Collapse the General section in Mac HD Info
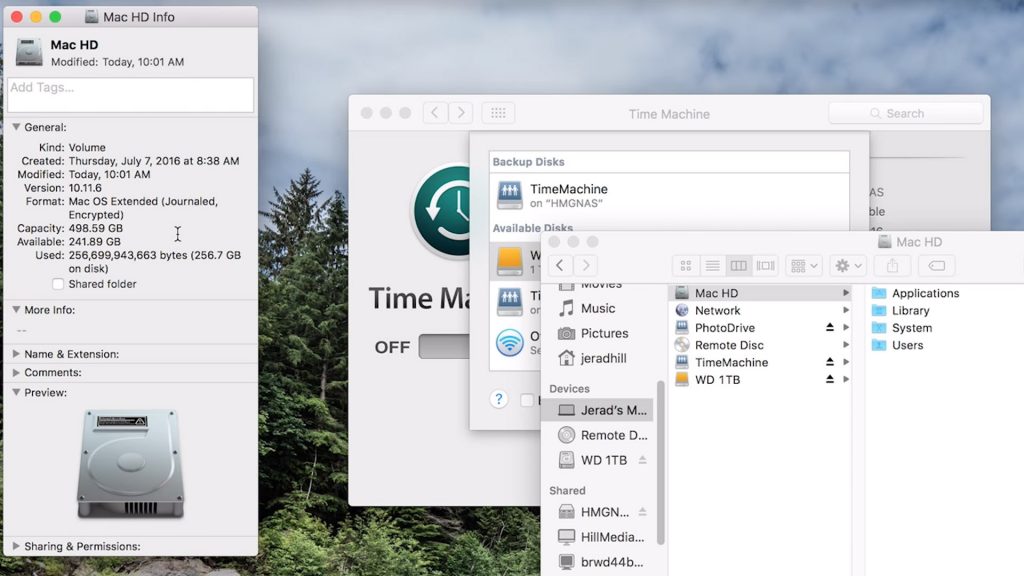1024x576 pixels. [16, 127]
